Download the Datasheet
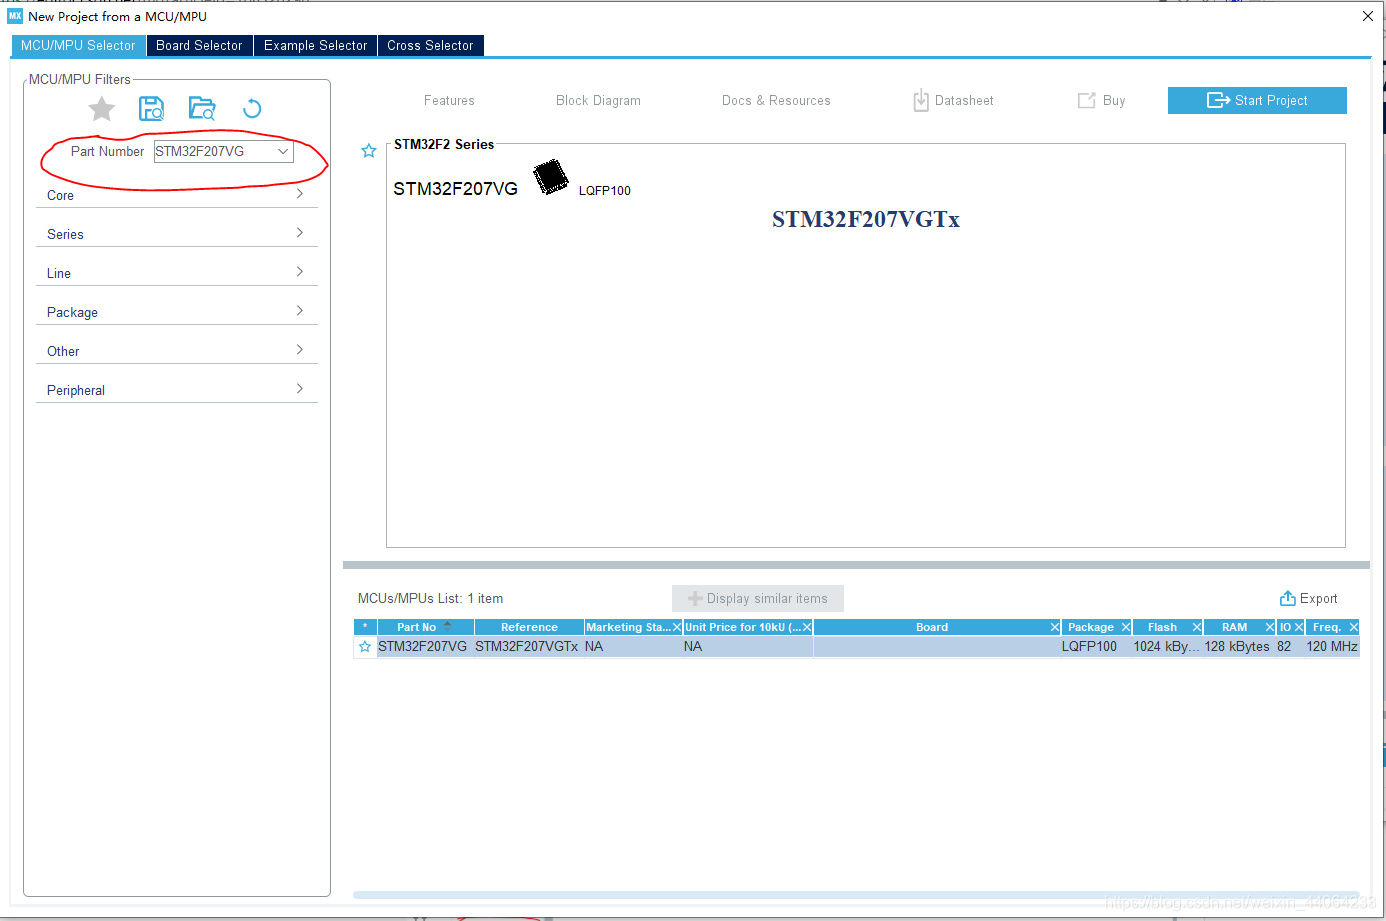The height and width of the screenshot is (921, 1386). (x=953, y=101)
